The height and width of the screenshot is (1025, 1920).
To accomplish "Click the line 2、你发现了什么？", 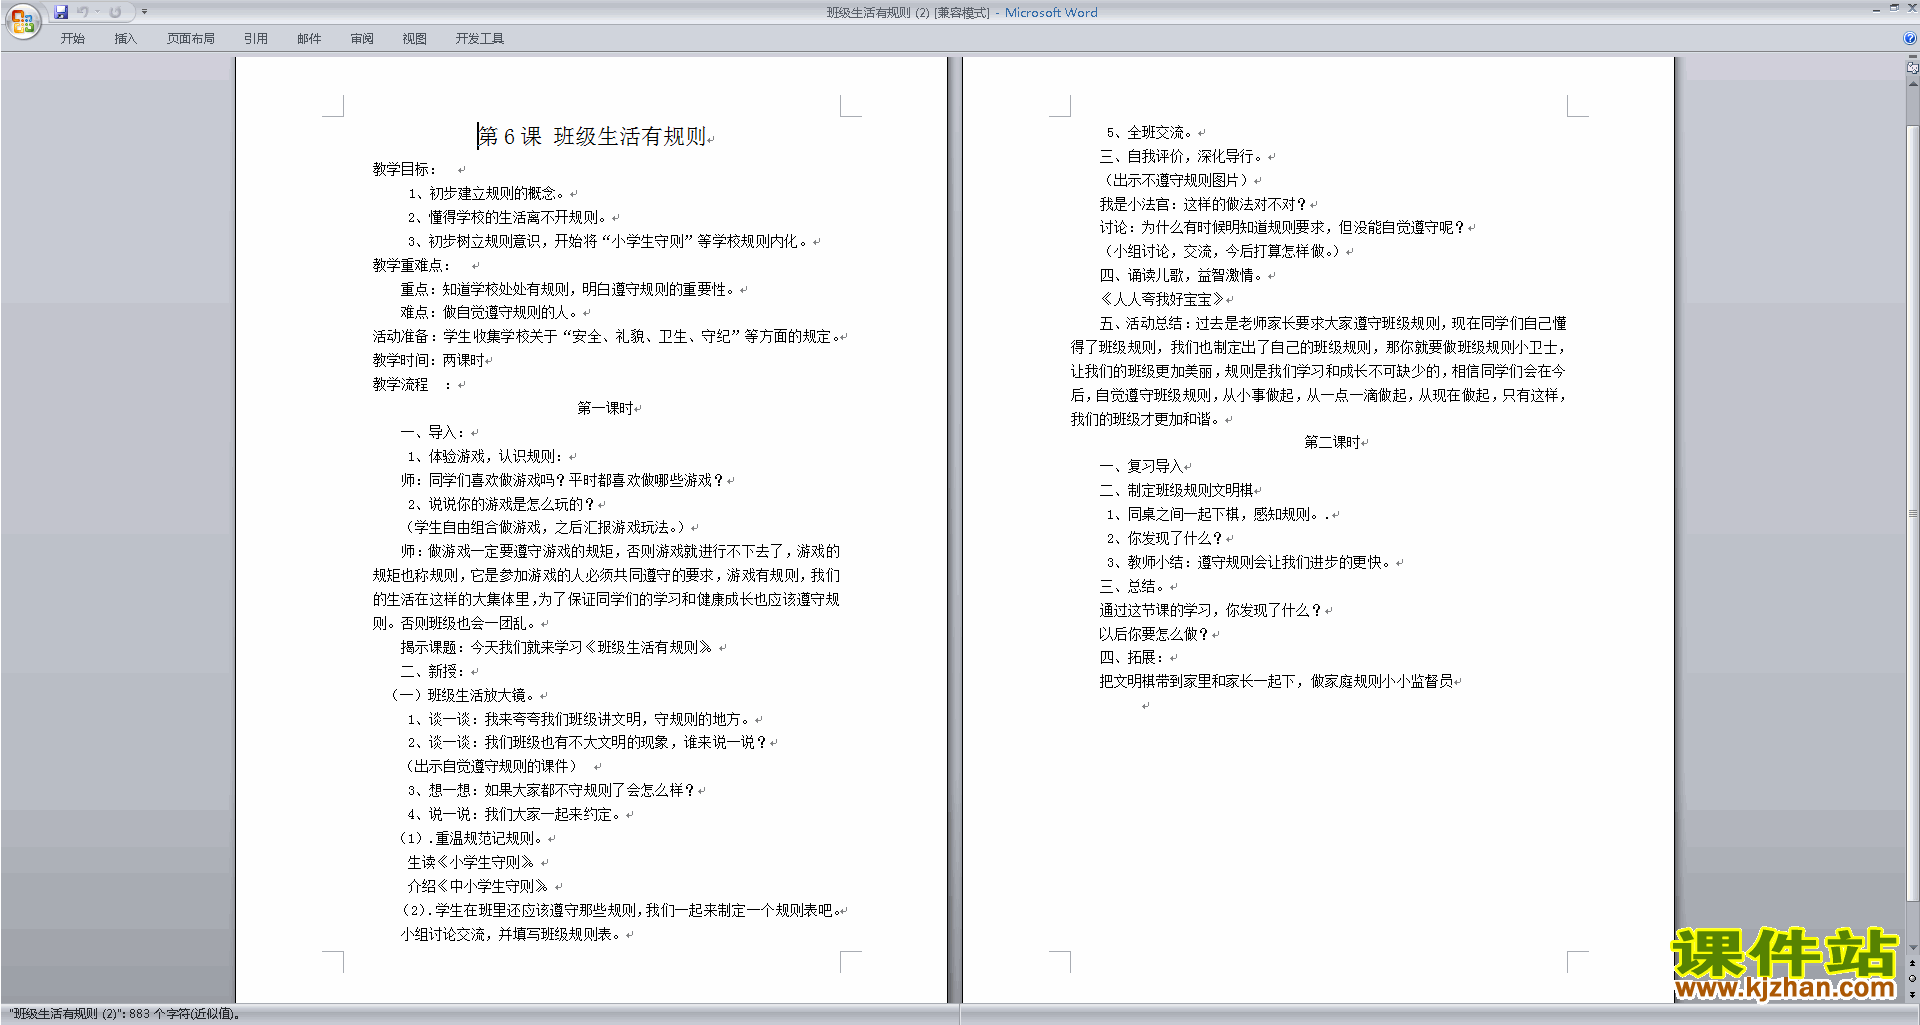I will [1165, 538].
